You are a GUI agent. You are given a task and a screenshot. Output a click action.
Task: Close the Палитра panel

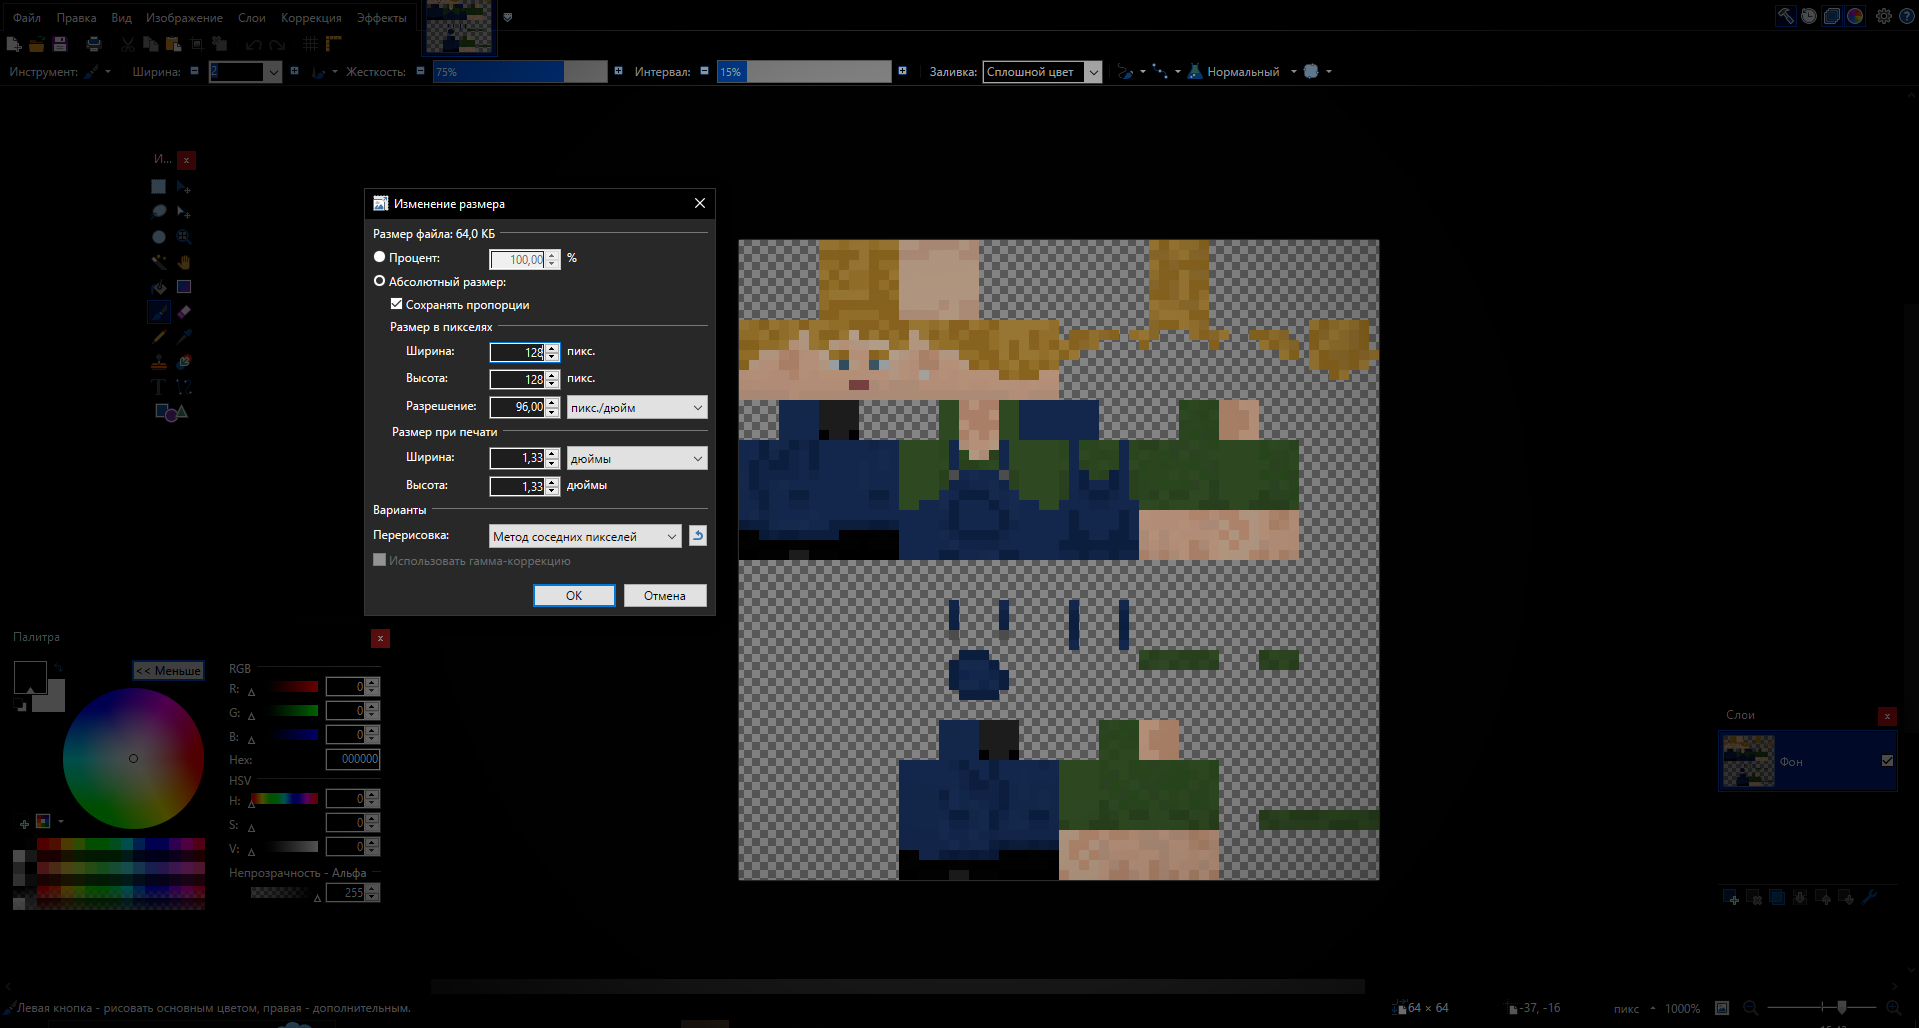[380, 638]
